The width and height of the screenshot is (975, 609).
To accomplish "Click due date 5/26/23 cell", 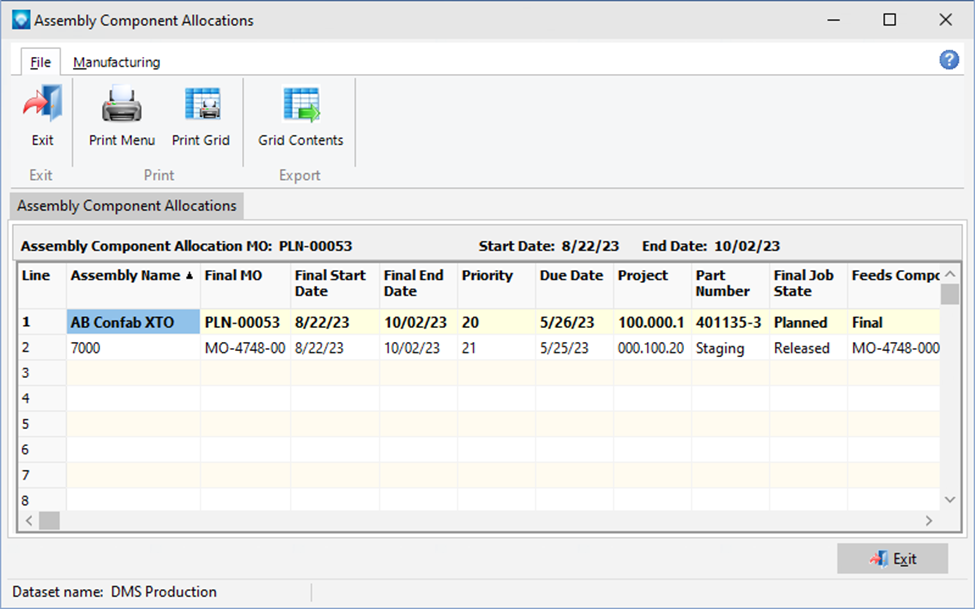I will pyautogui.click(x=575, y=322).
